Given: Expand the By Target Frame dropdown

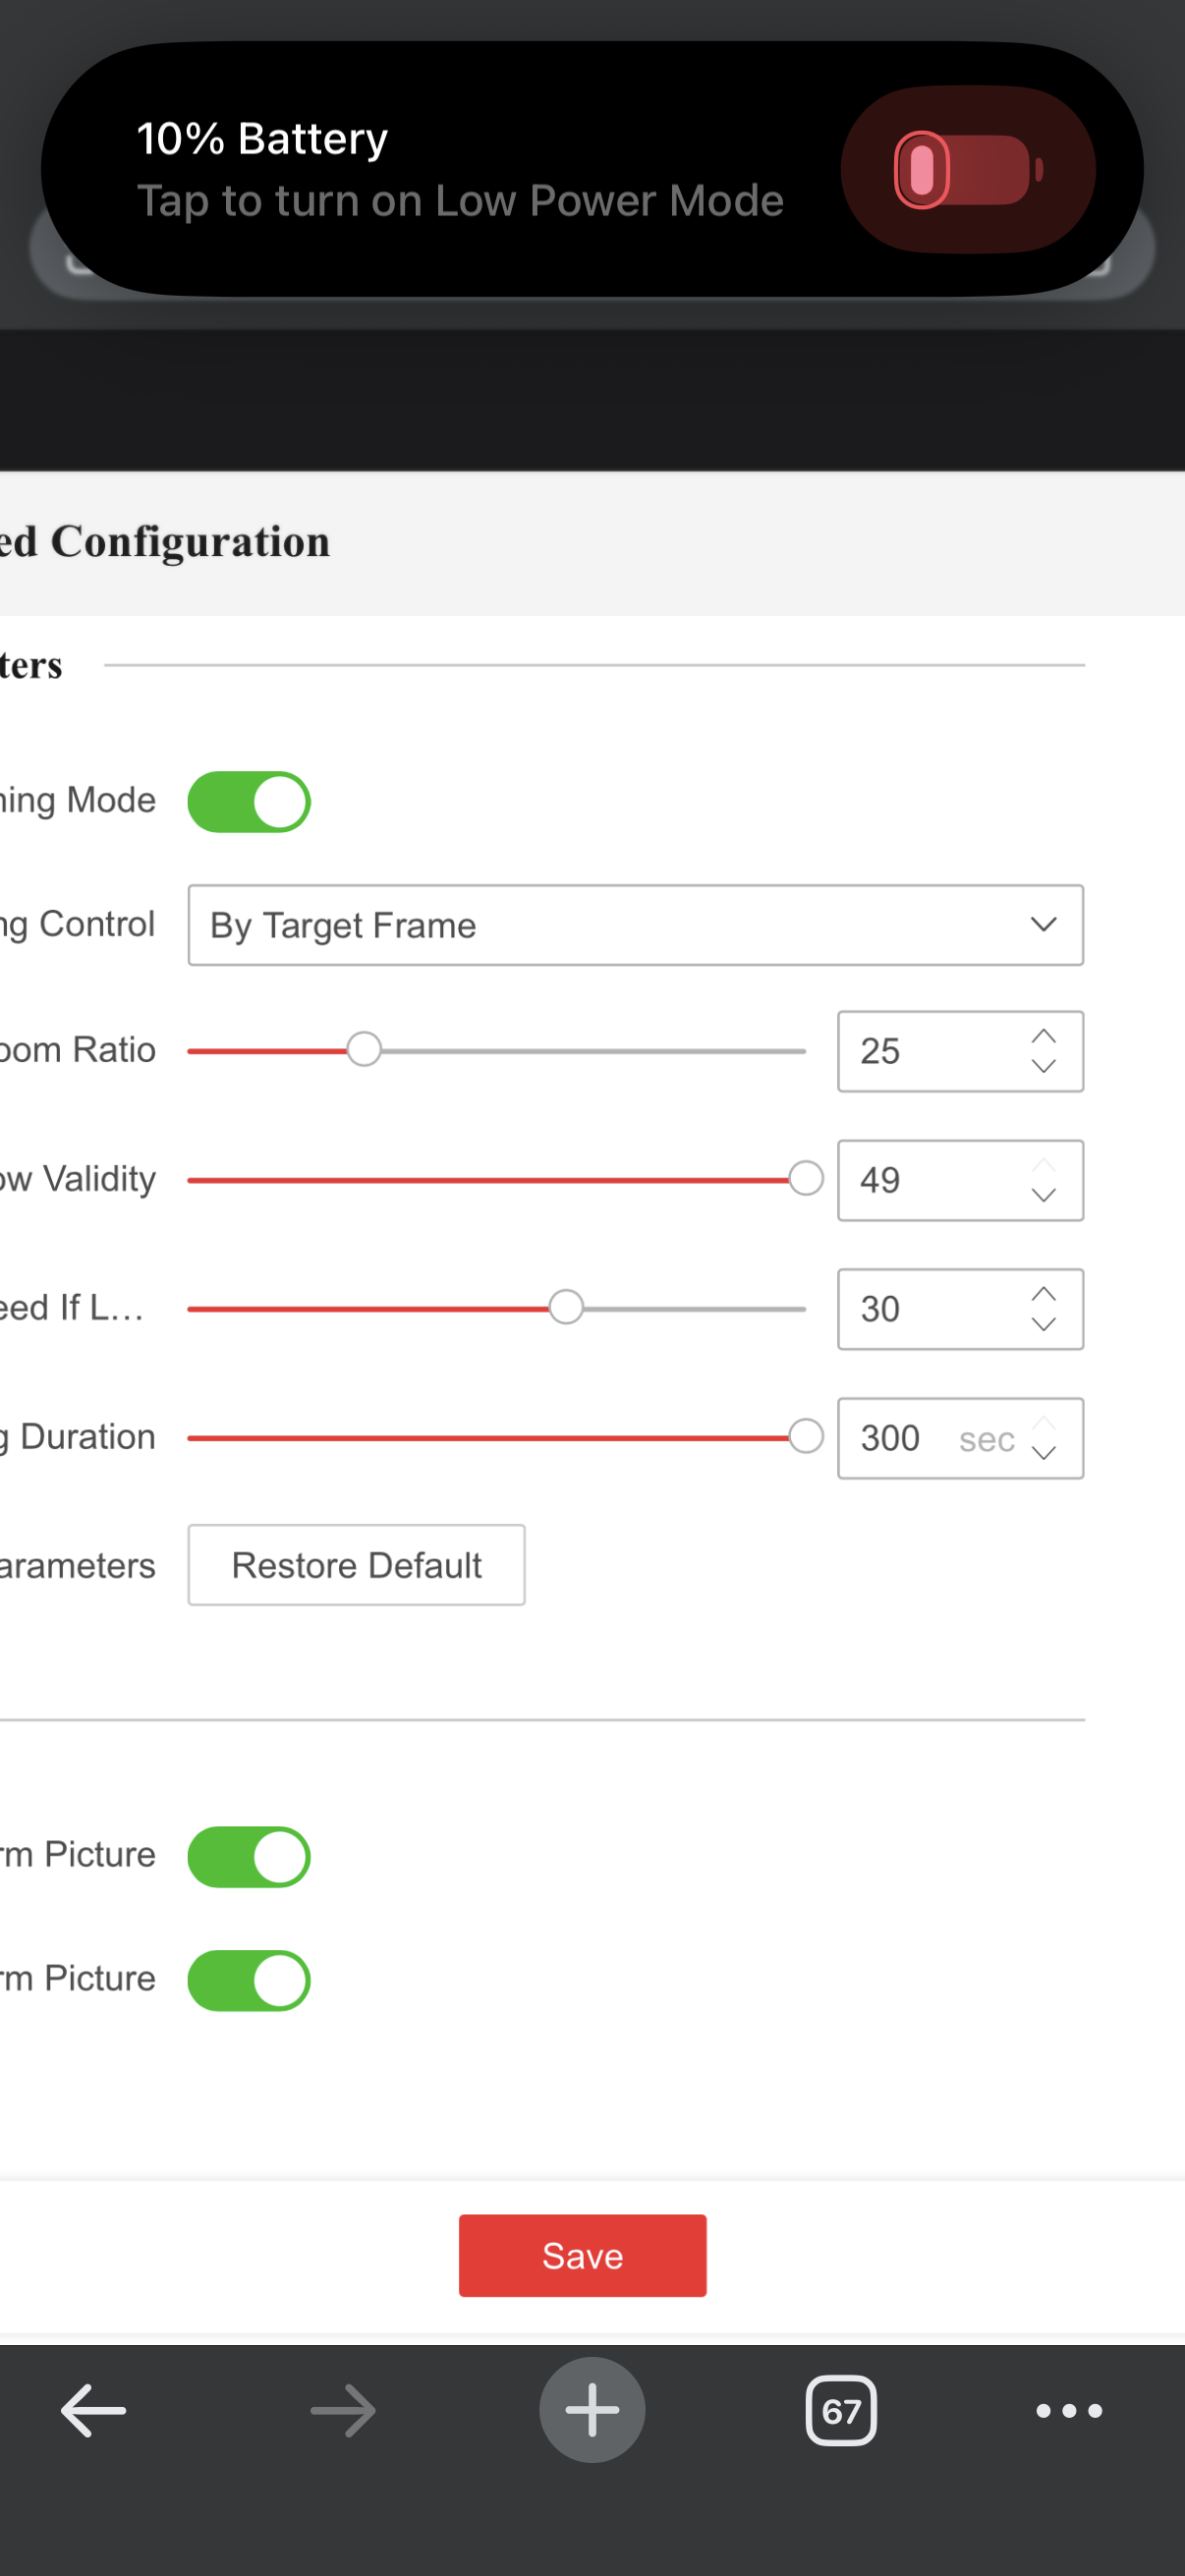Looking at the screenshot, I should coord(635,925).
